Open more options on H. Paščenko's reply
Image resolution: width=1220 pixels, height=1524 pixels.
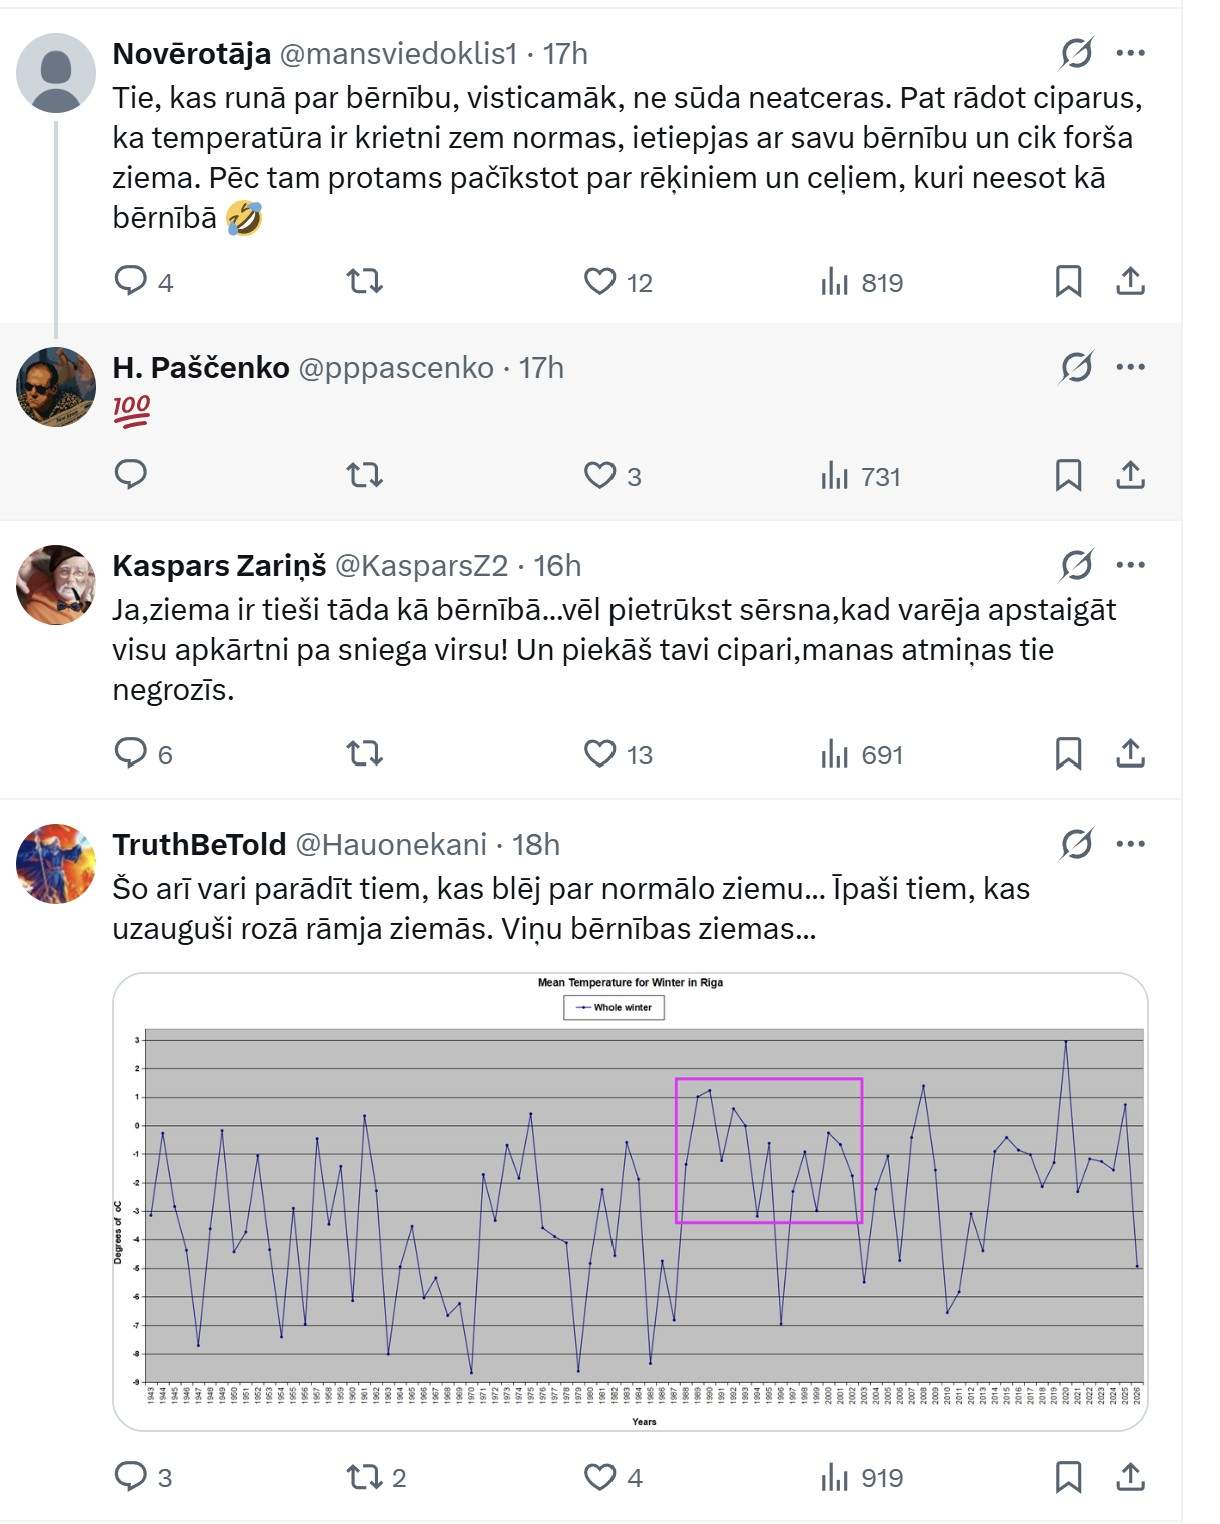tap(1130, 367)
